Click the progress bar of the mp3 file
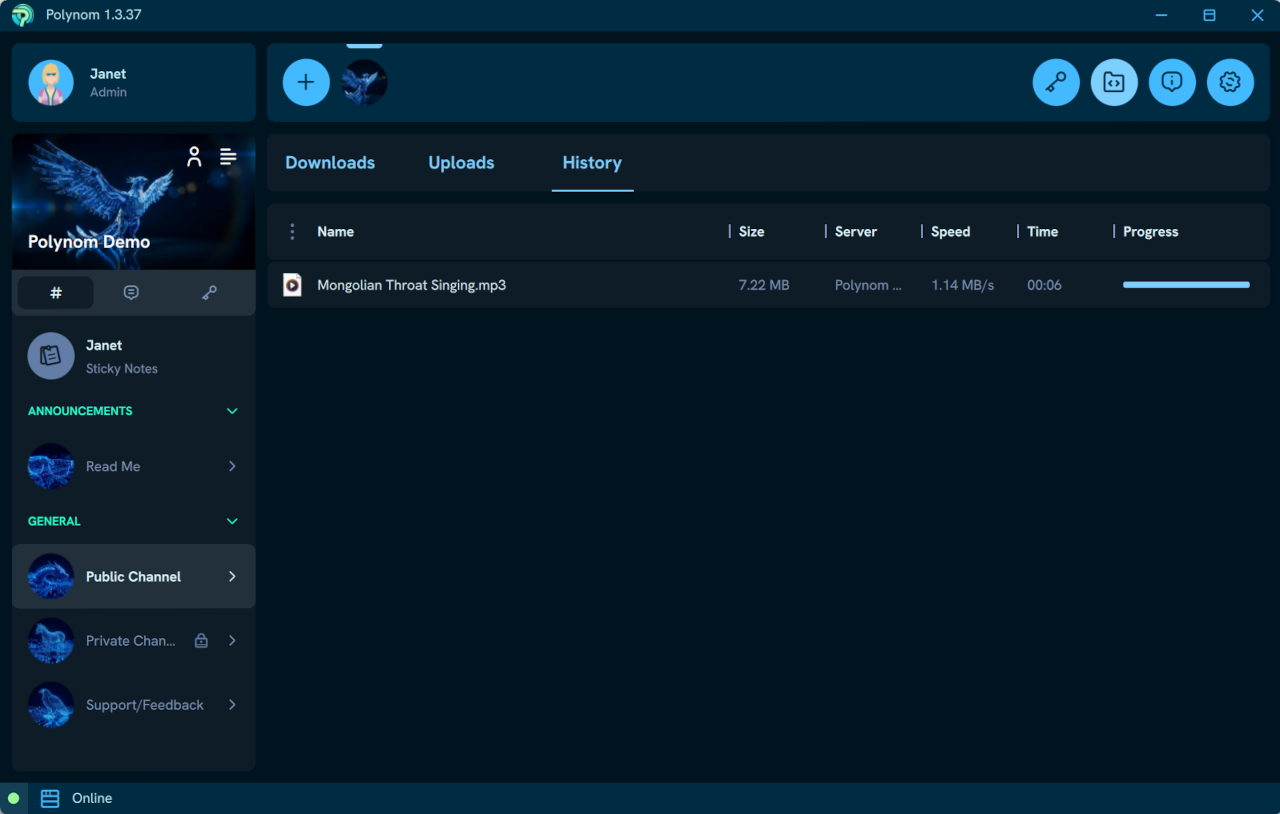This screenshot has width=1280, height=814. [x=1186, y=285]
